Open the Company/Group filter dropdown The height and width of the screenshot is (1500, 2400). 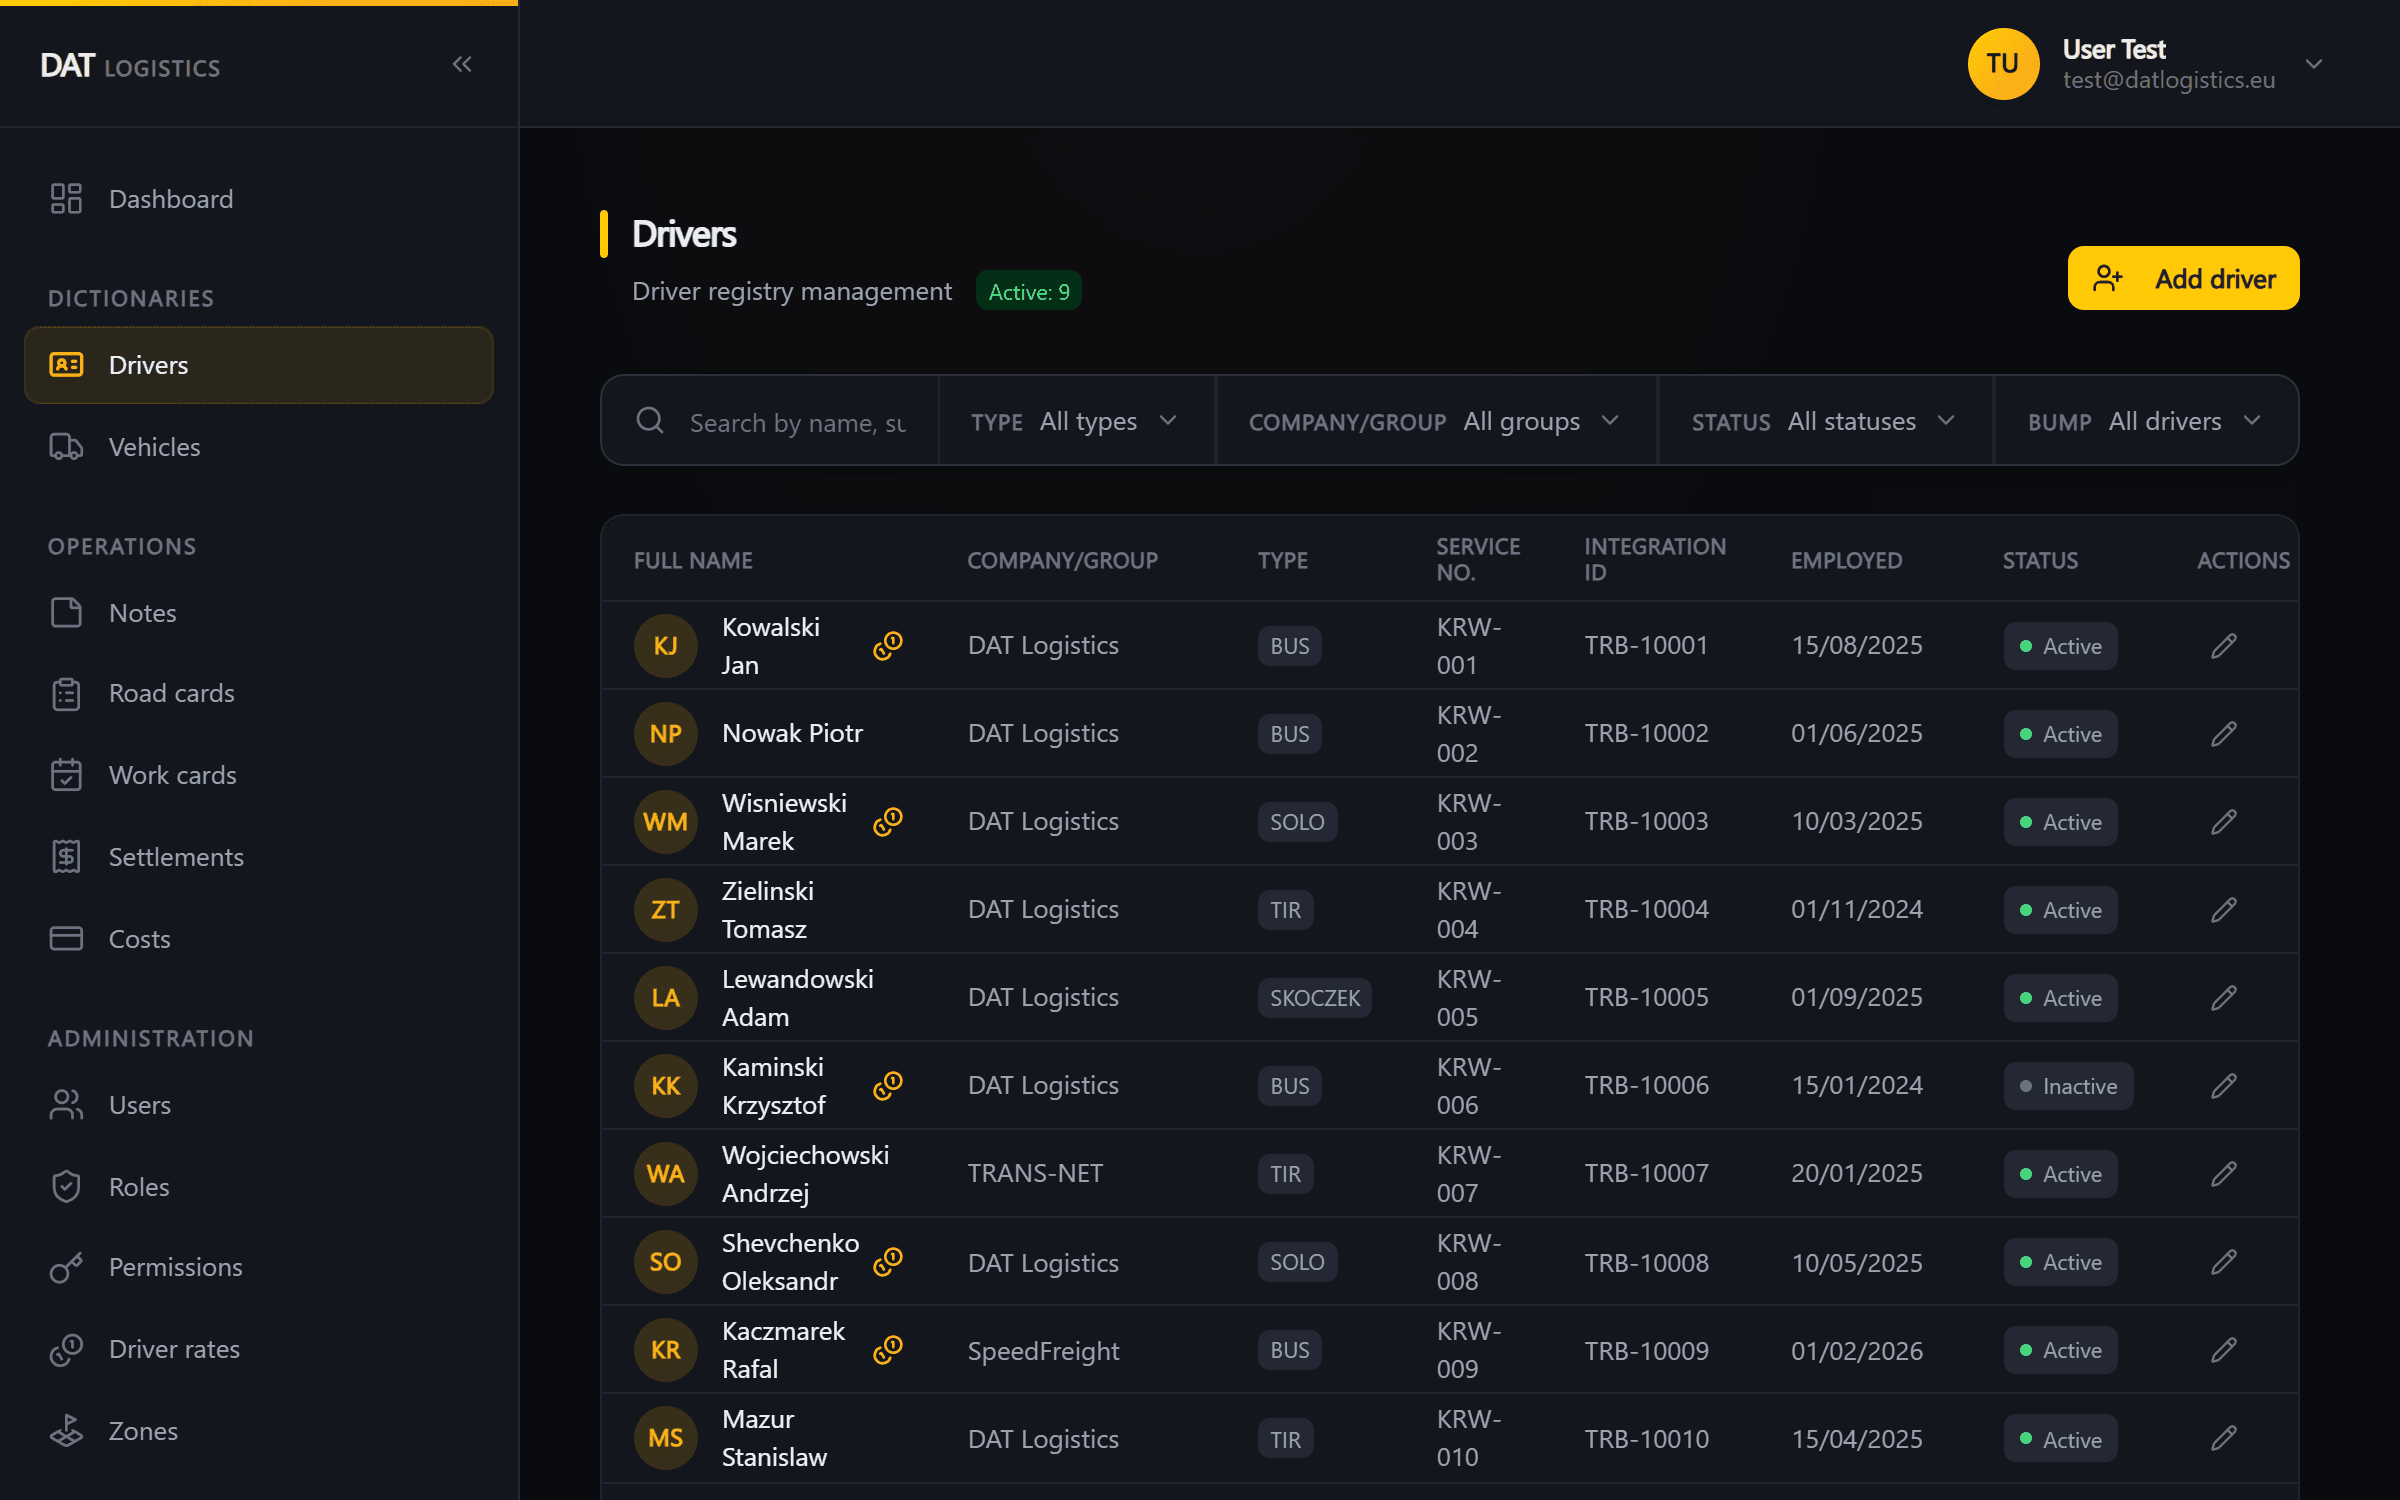point(1435,421)
